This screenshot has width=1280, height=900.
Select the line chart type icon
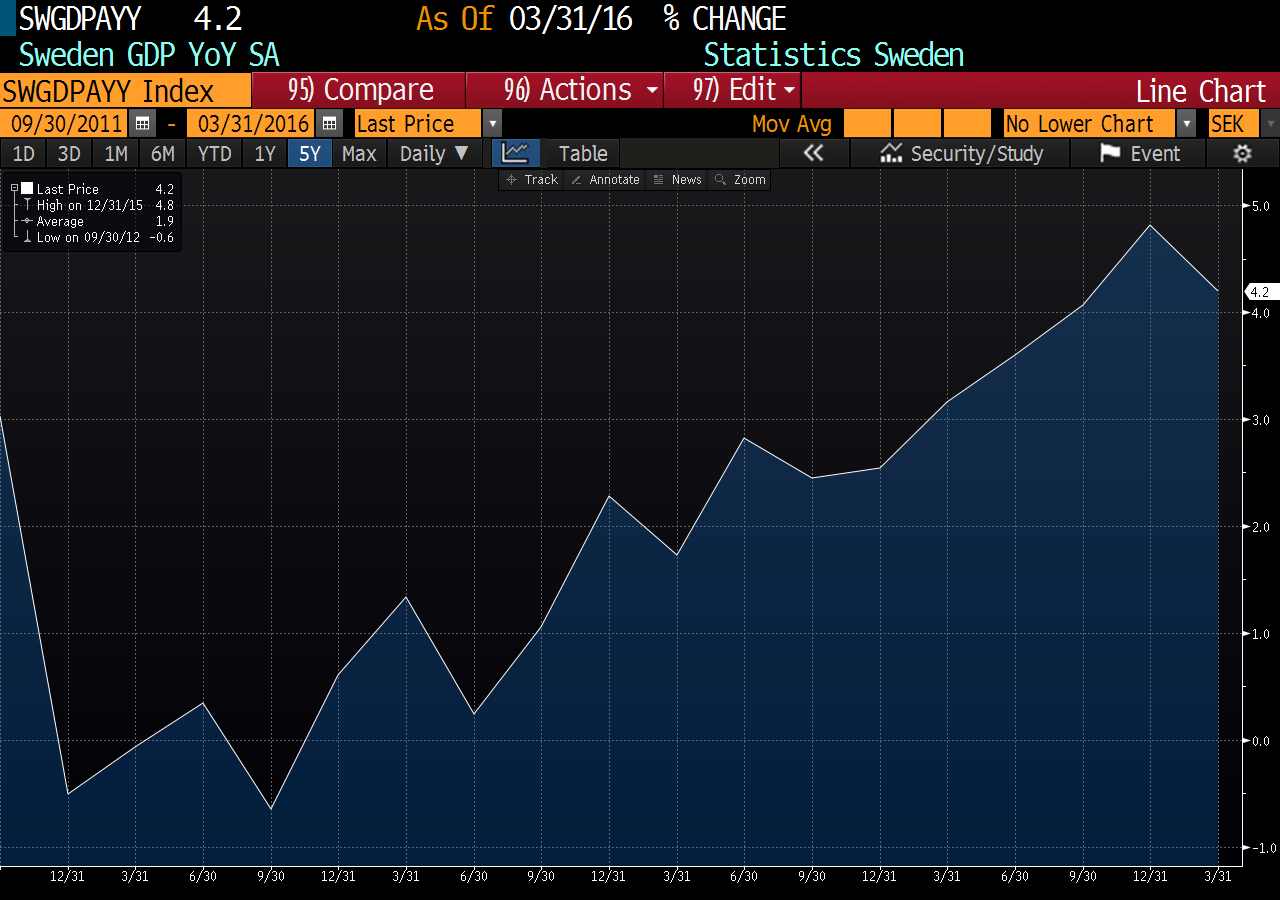click(x=514, y=153)
